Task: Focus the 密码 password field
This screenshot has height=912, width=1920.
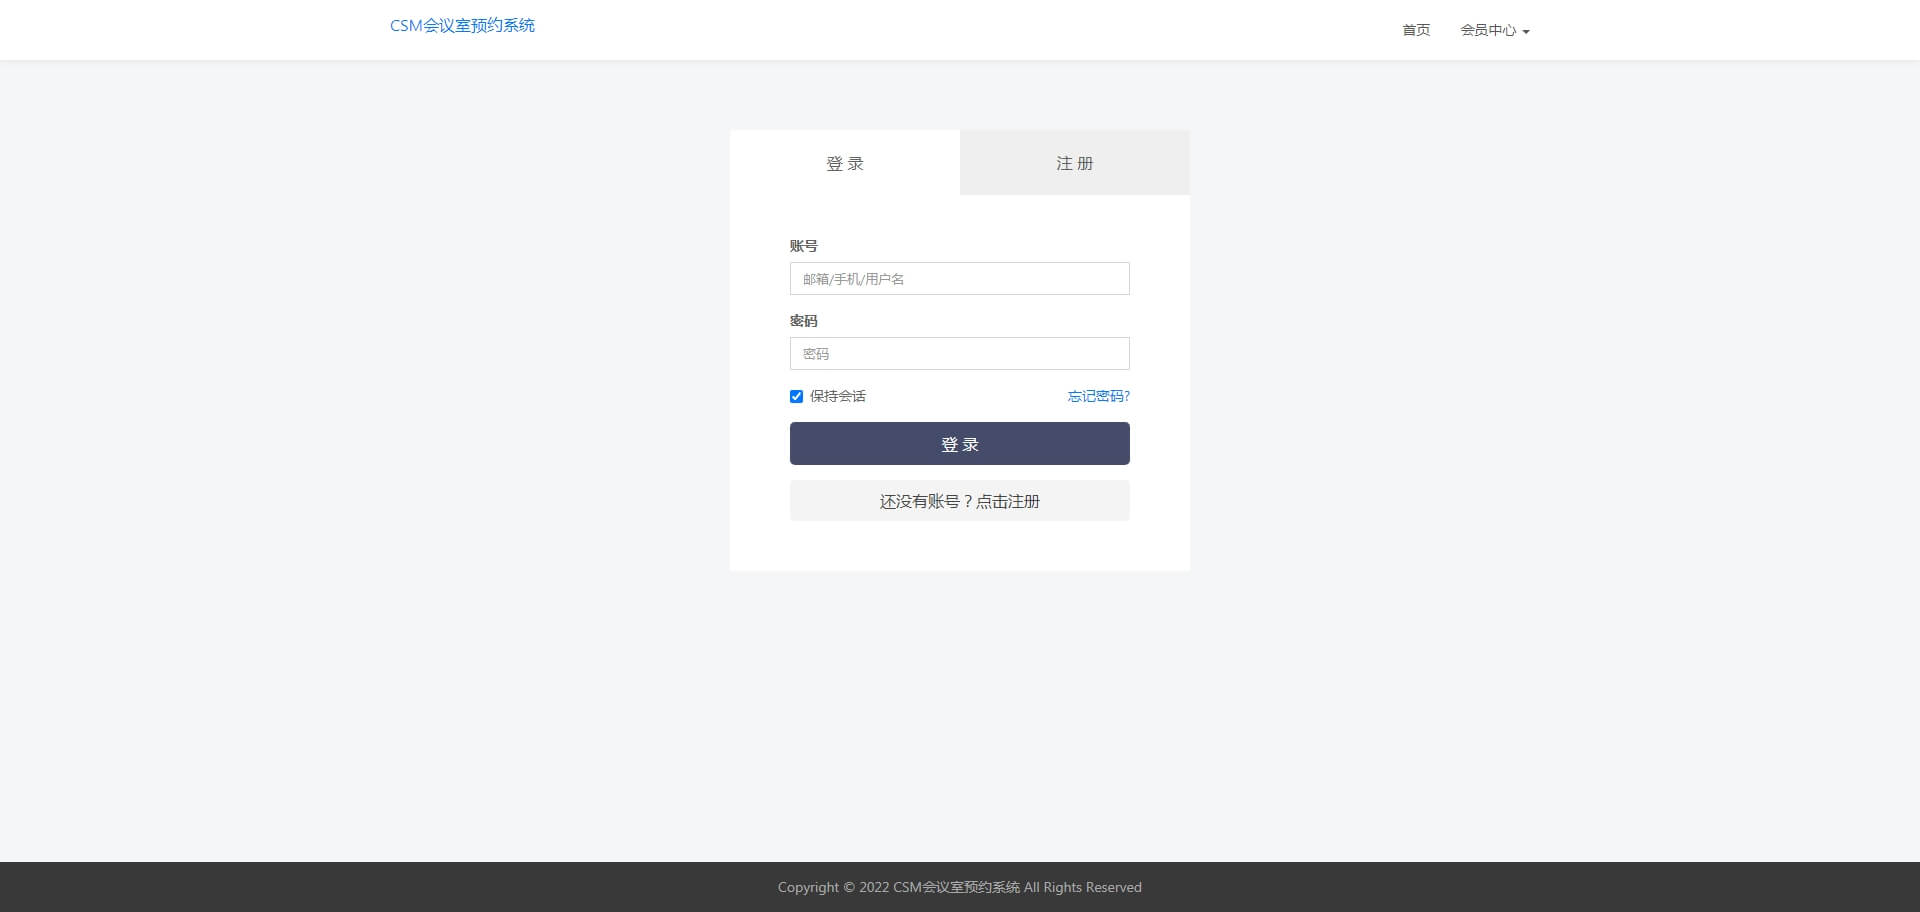Action: (960, 354)
